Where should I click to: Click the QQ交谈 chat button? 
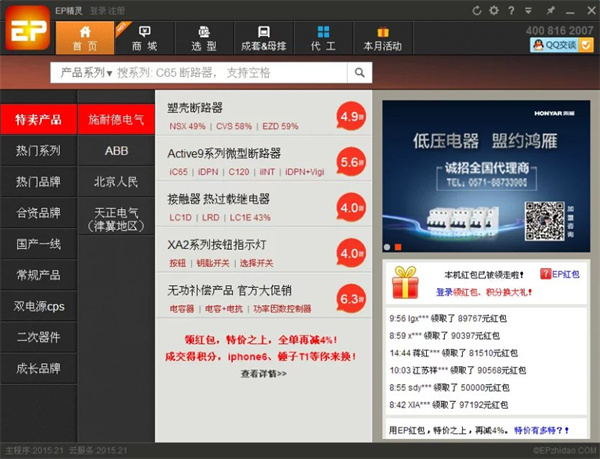(555, 45)
